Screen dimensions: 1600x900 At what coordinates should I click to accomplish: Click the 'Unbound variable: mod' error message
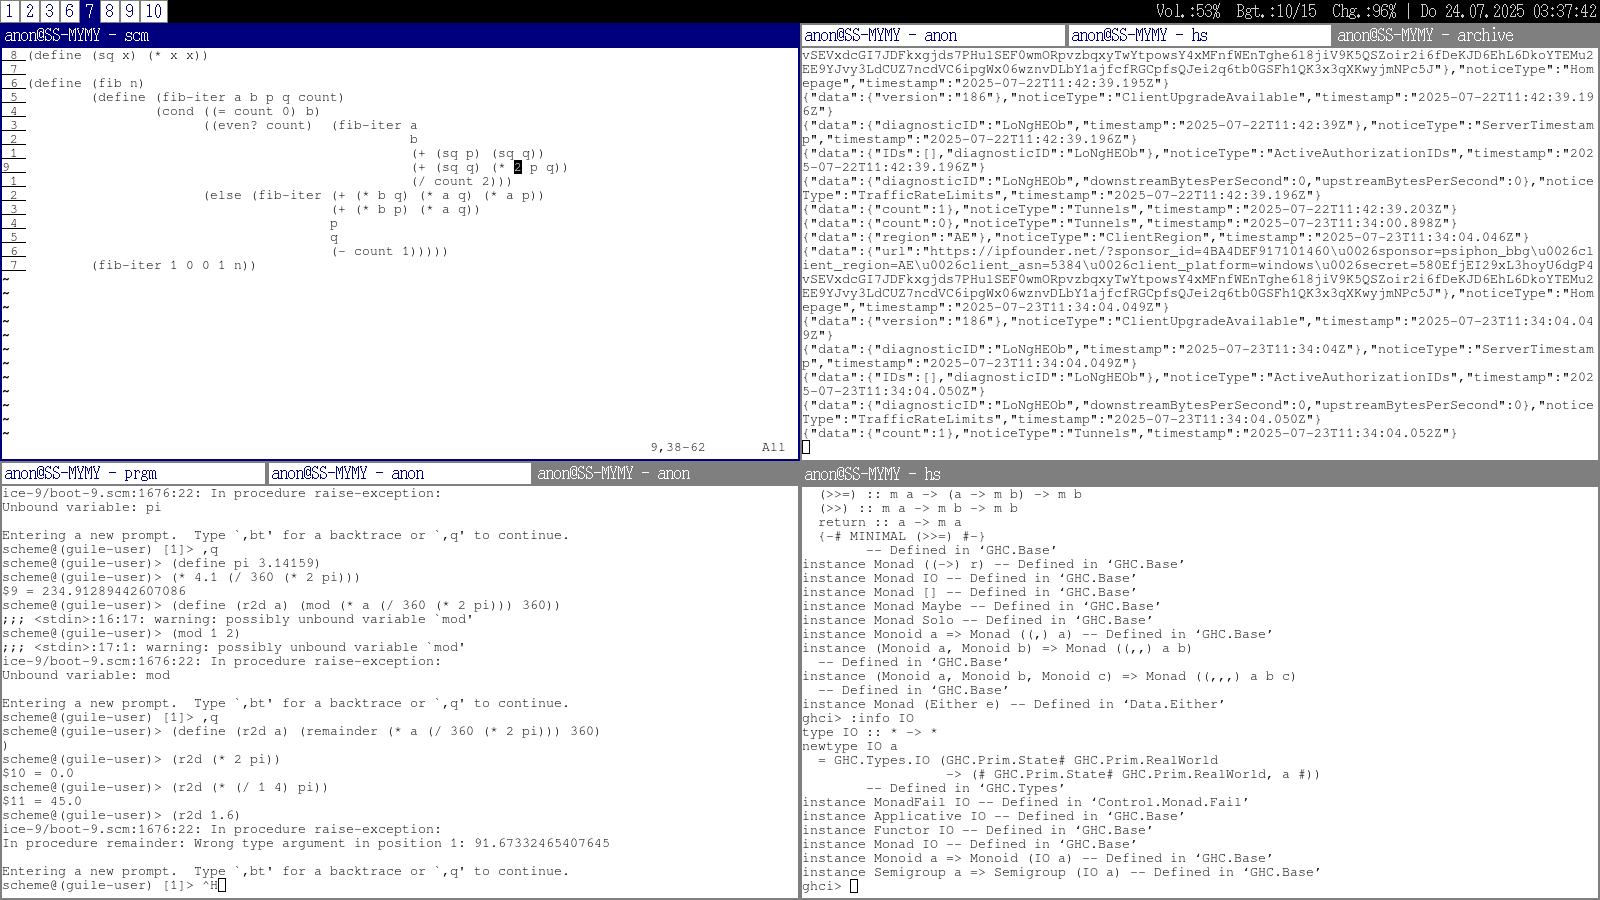tap(86, 675)
